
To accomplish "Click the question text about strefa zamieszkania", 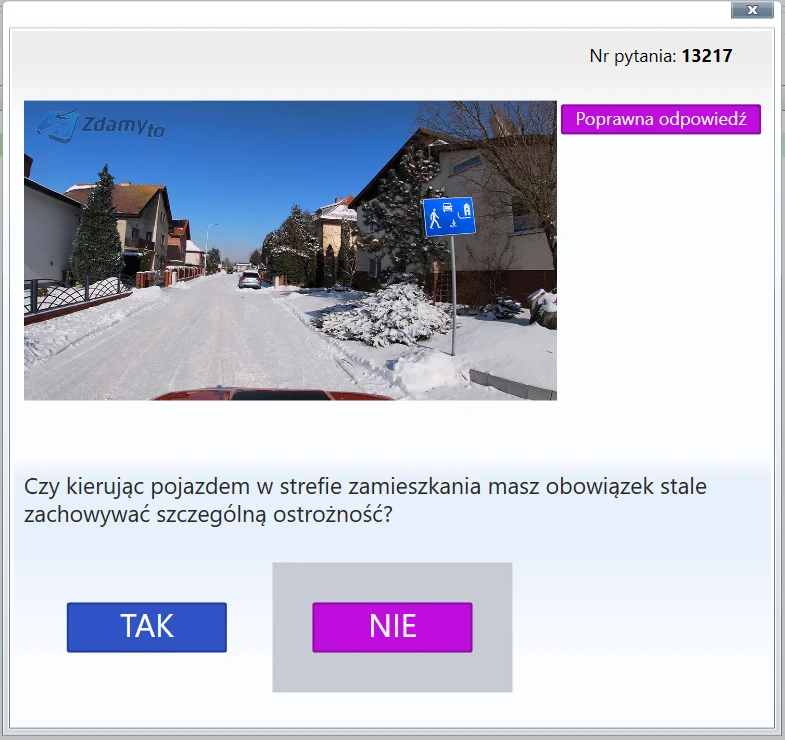I will (x=365, y=502).
